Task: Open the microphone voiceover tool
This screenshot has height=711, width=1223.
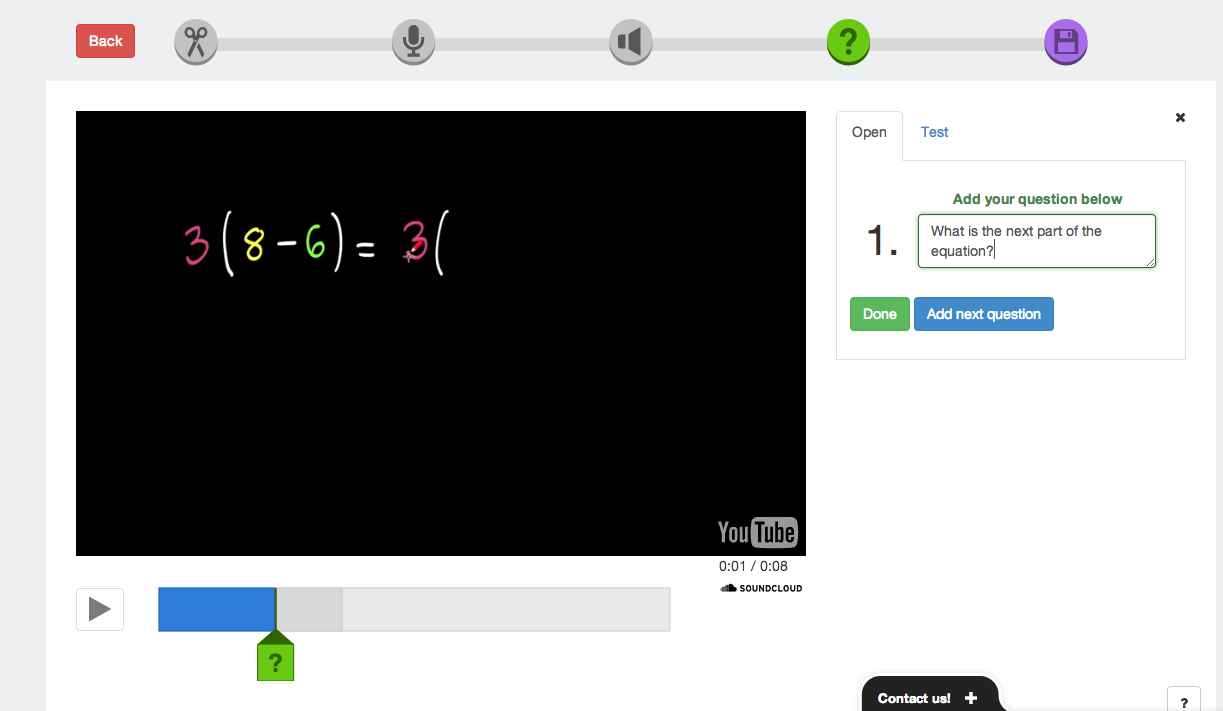Action: coord(413,41)
